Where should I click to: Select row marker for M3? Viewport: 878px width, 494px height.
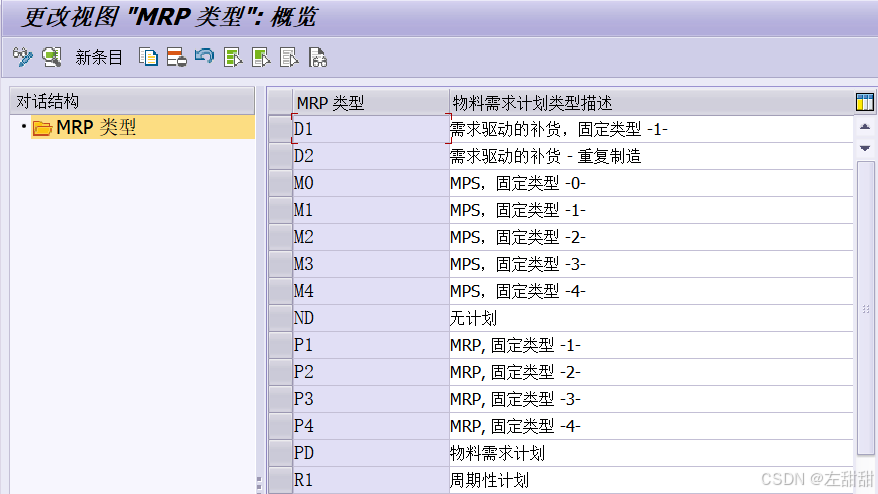(x=280, y=264)
